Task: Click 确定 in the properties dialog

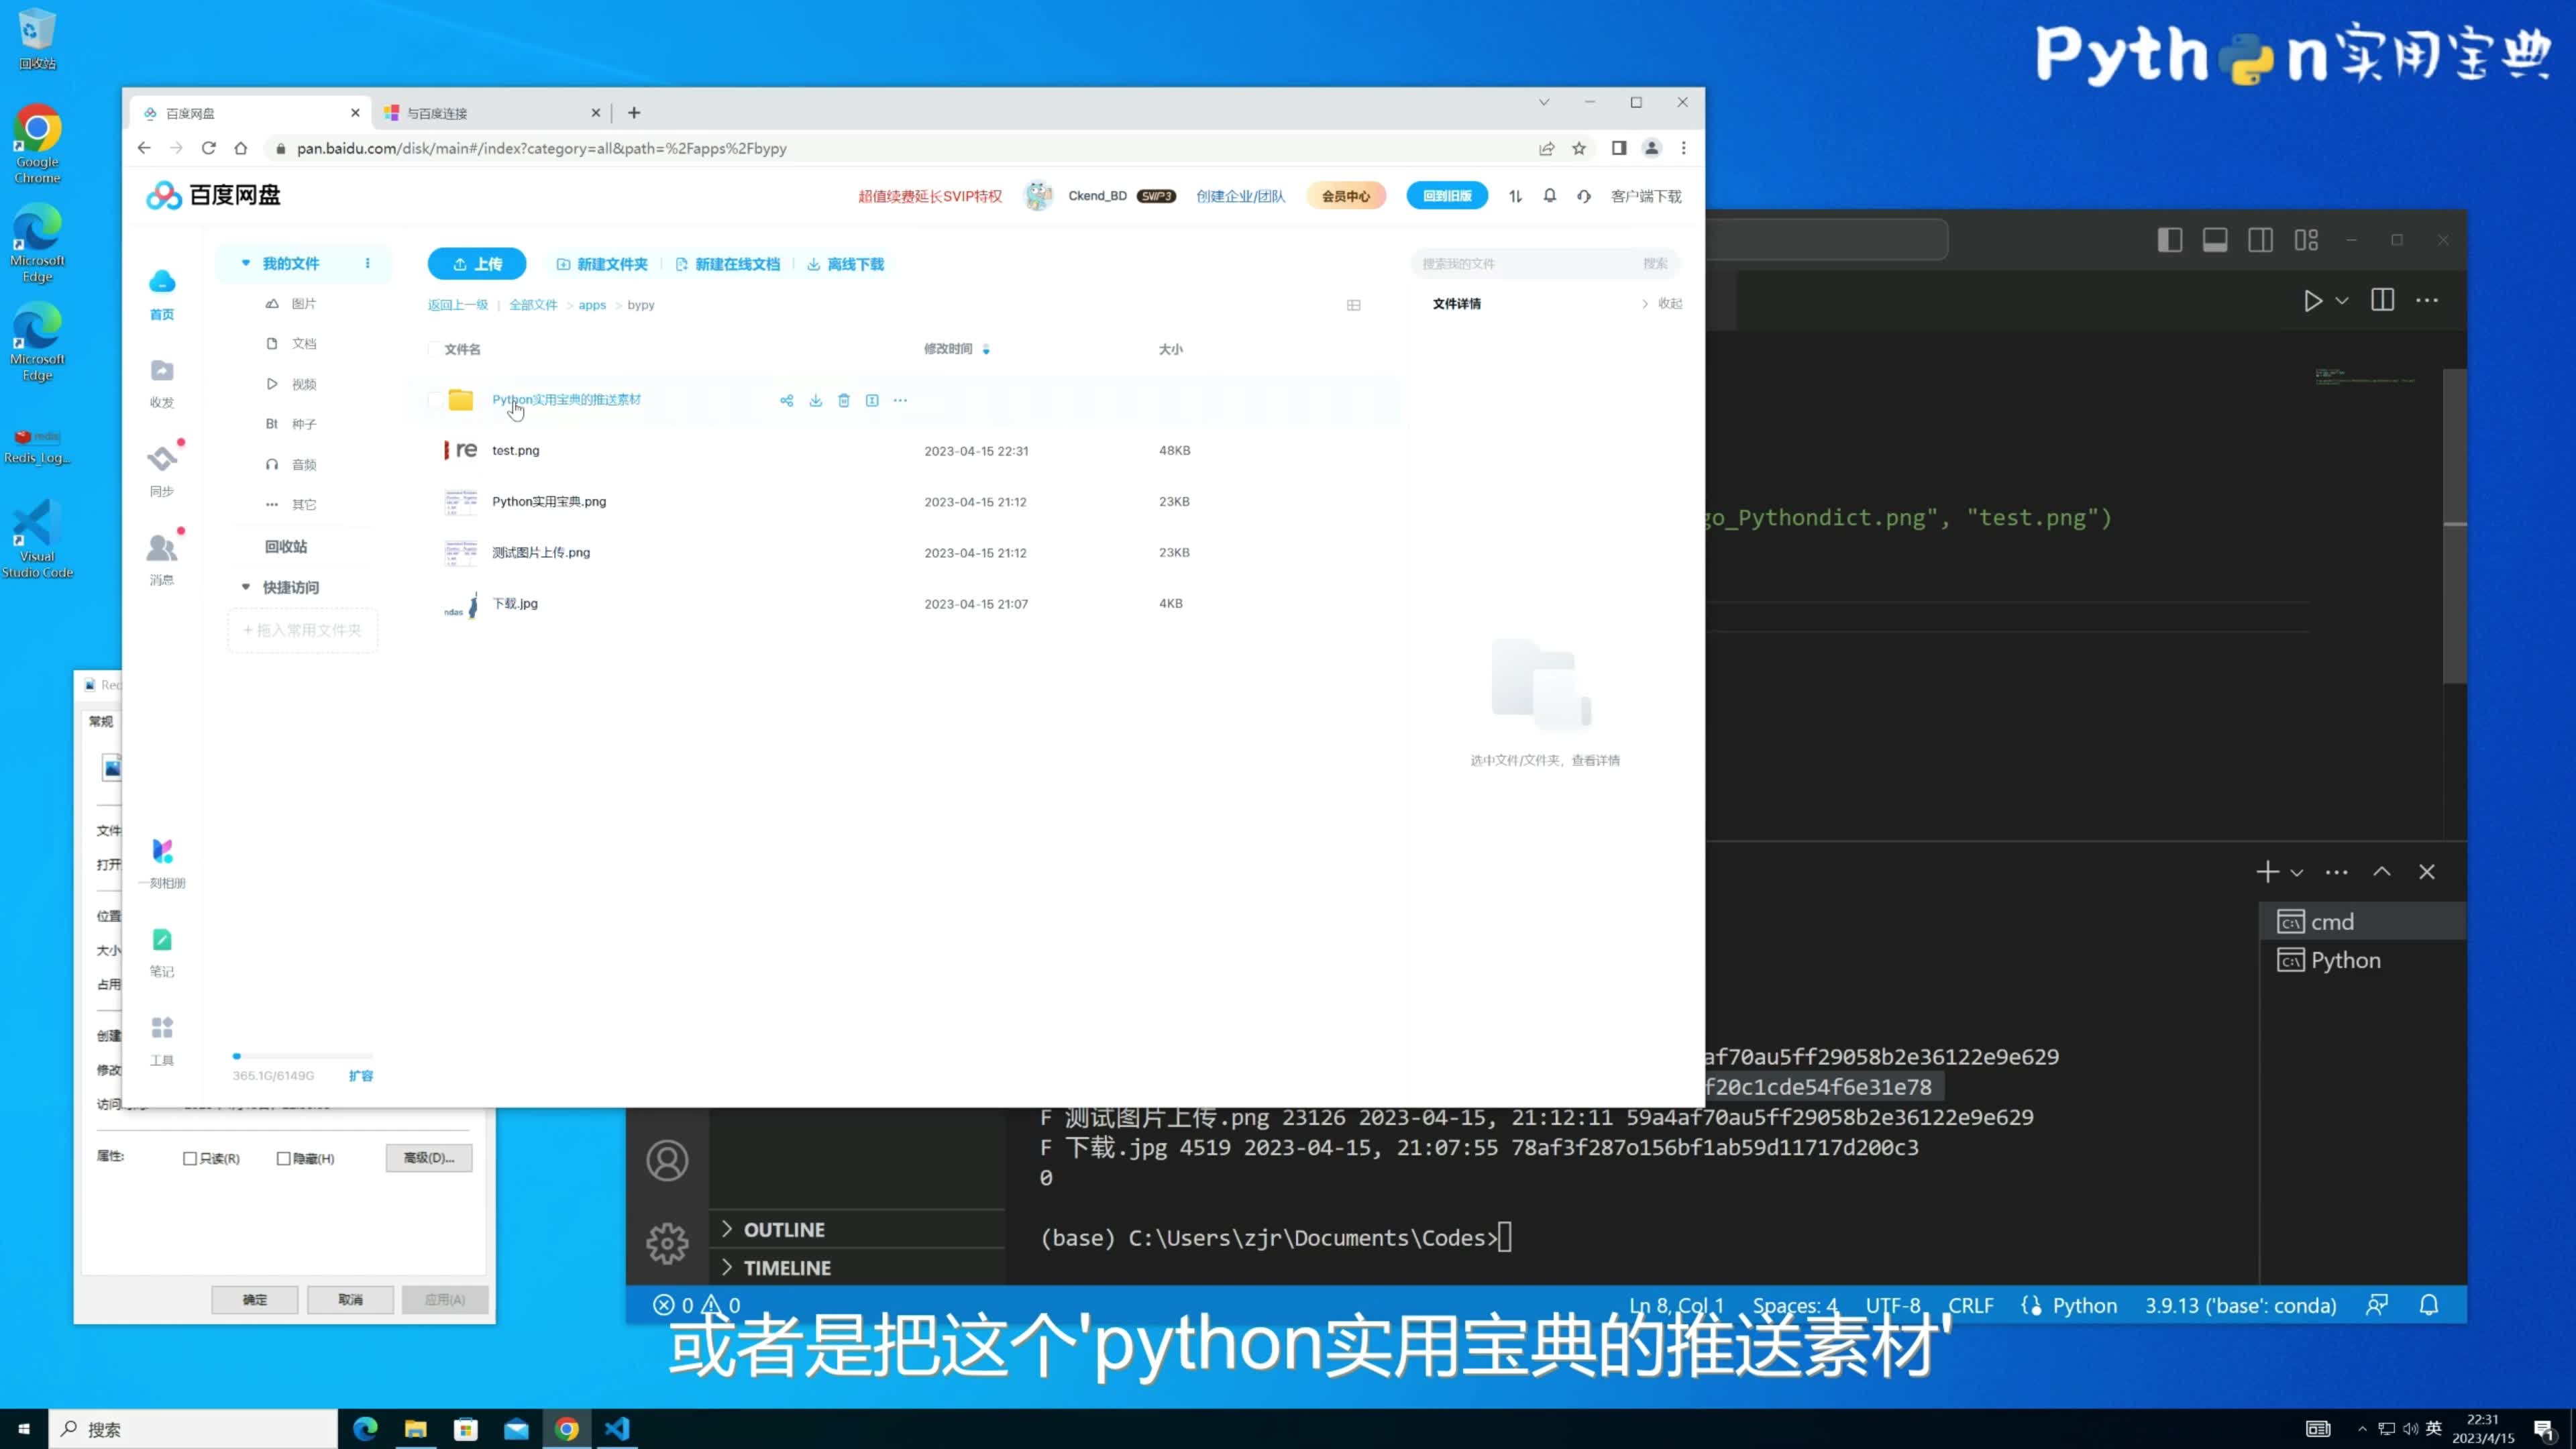Action: (255, 1299)
